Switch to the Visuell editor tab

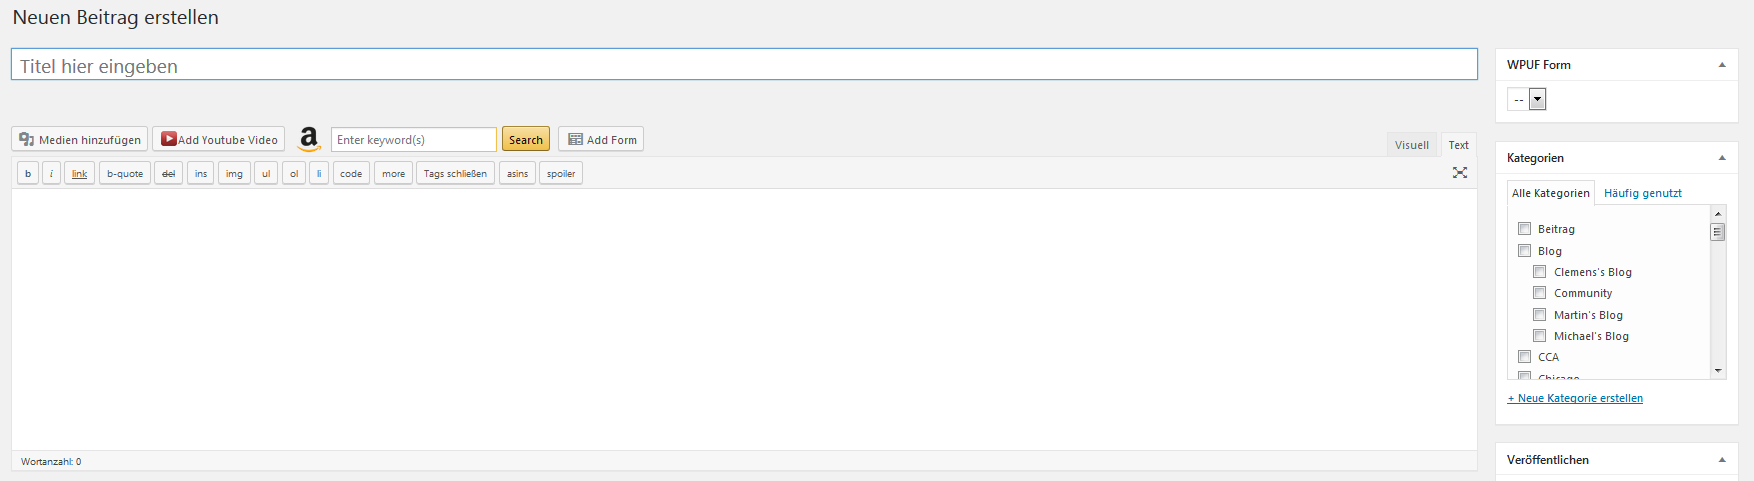tap(1412, 145)
